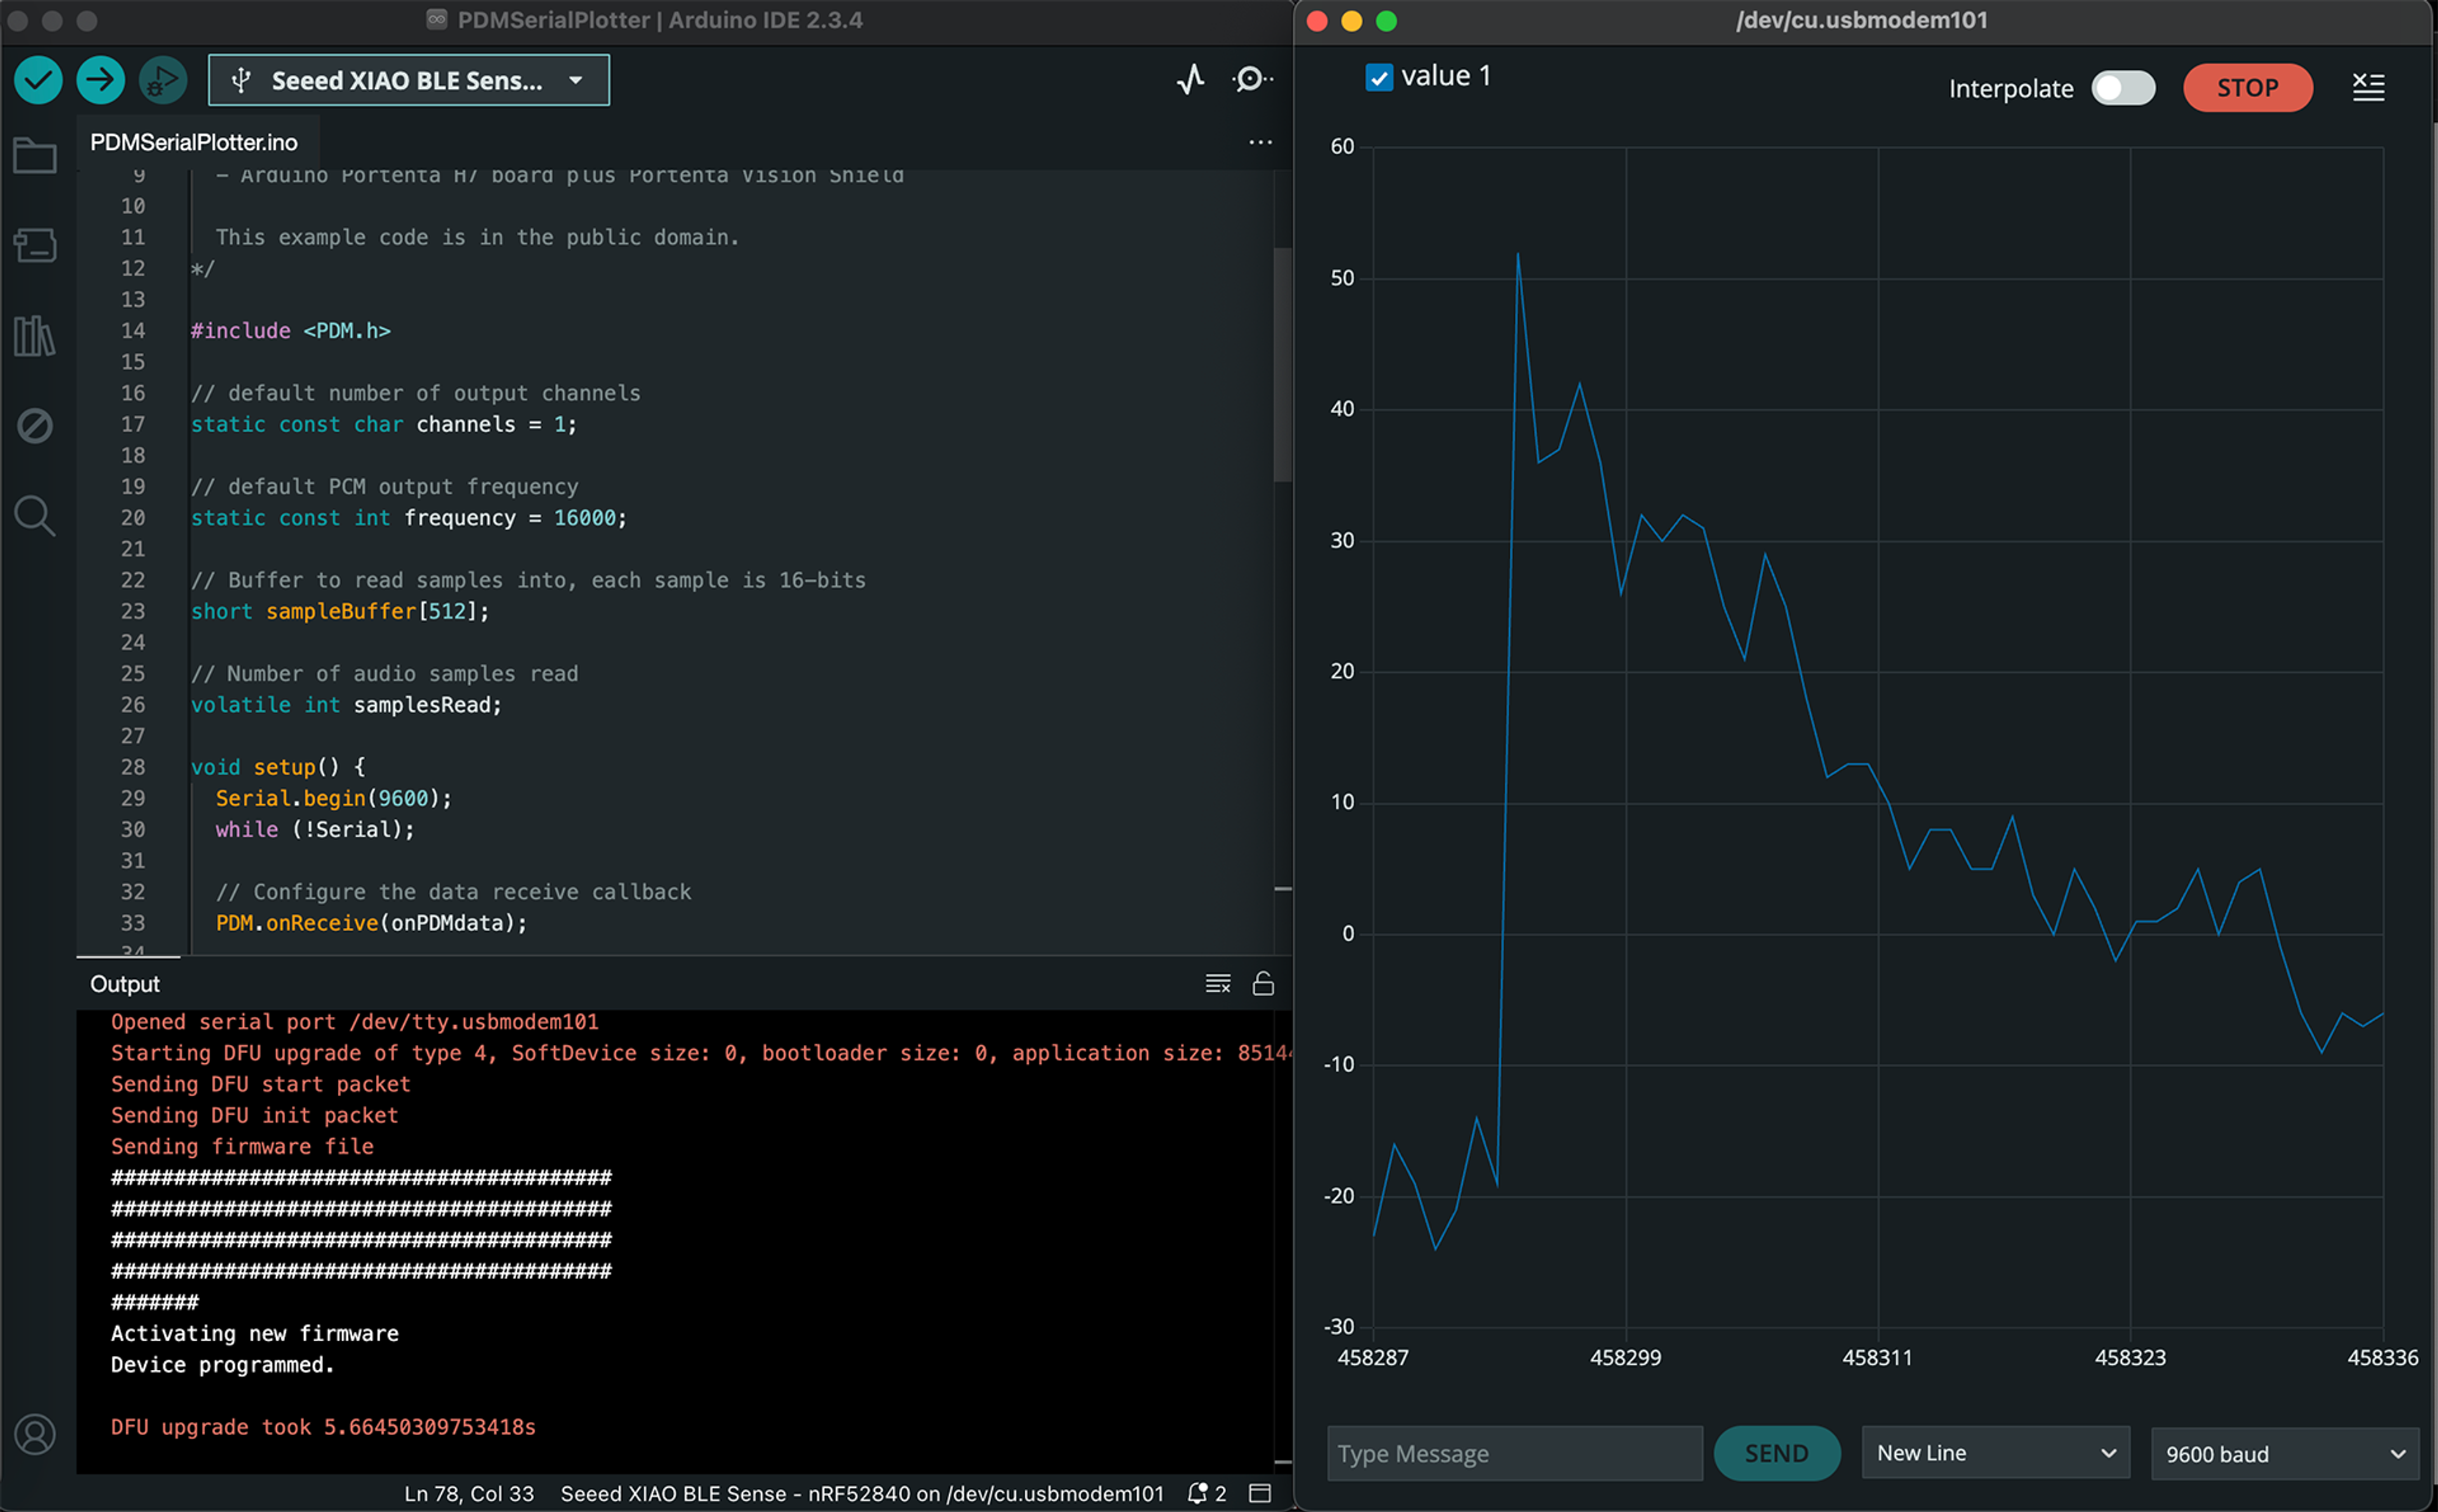Open the Serial Plotter waveform icon

click(1190, 79)
